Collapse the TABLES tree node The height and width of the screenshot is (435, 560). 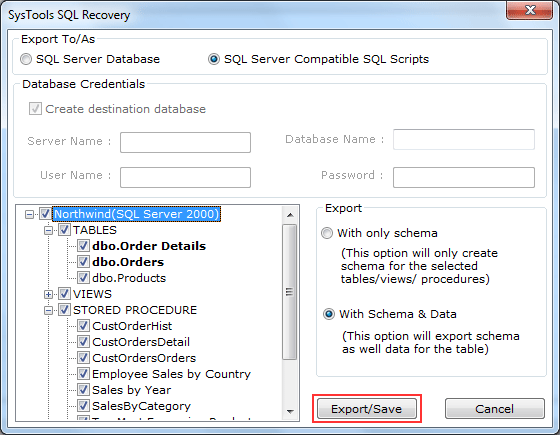pyautogui.click(x=48, y=231)
